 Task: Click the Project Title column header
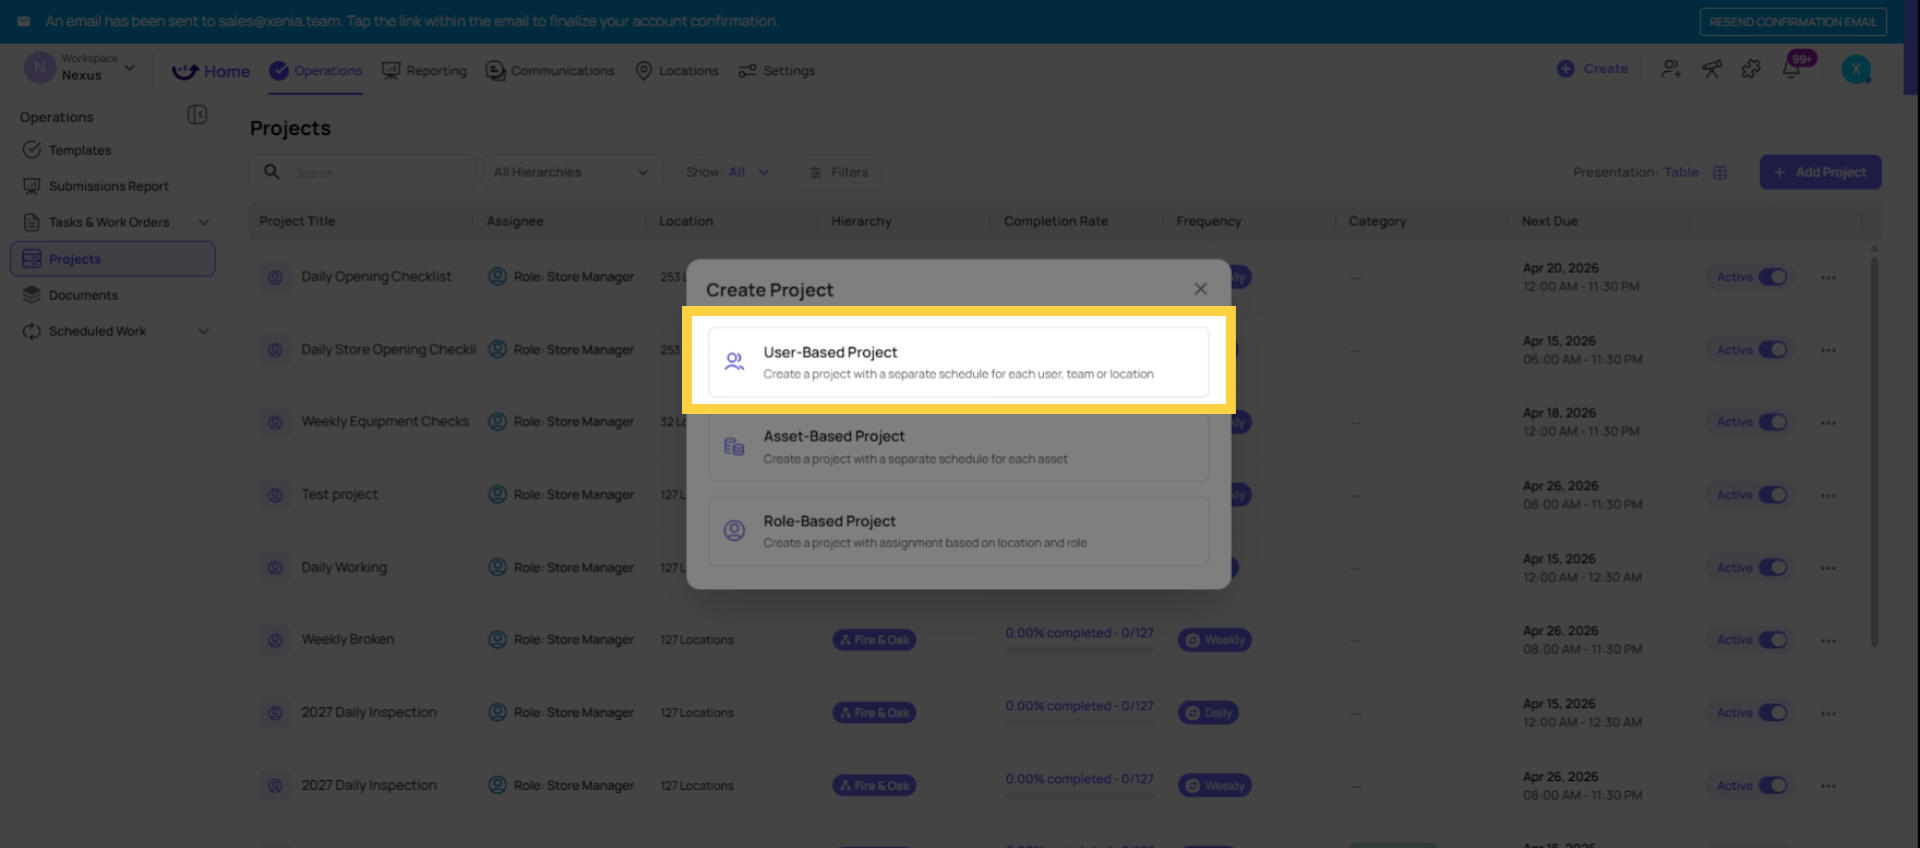(297, 221)
